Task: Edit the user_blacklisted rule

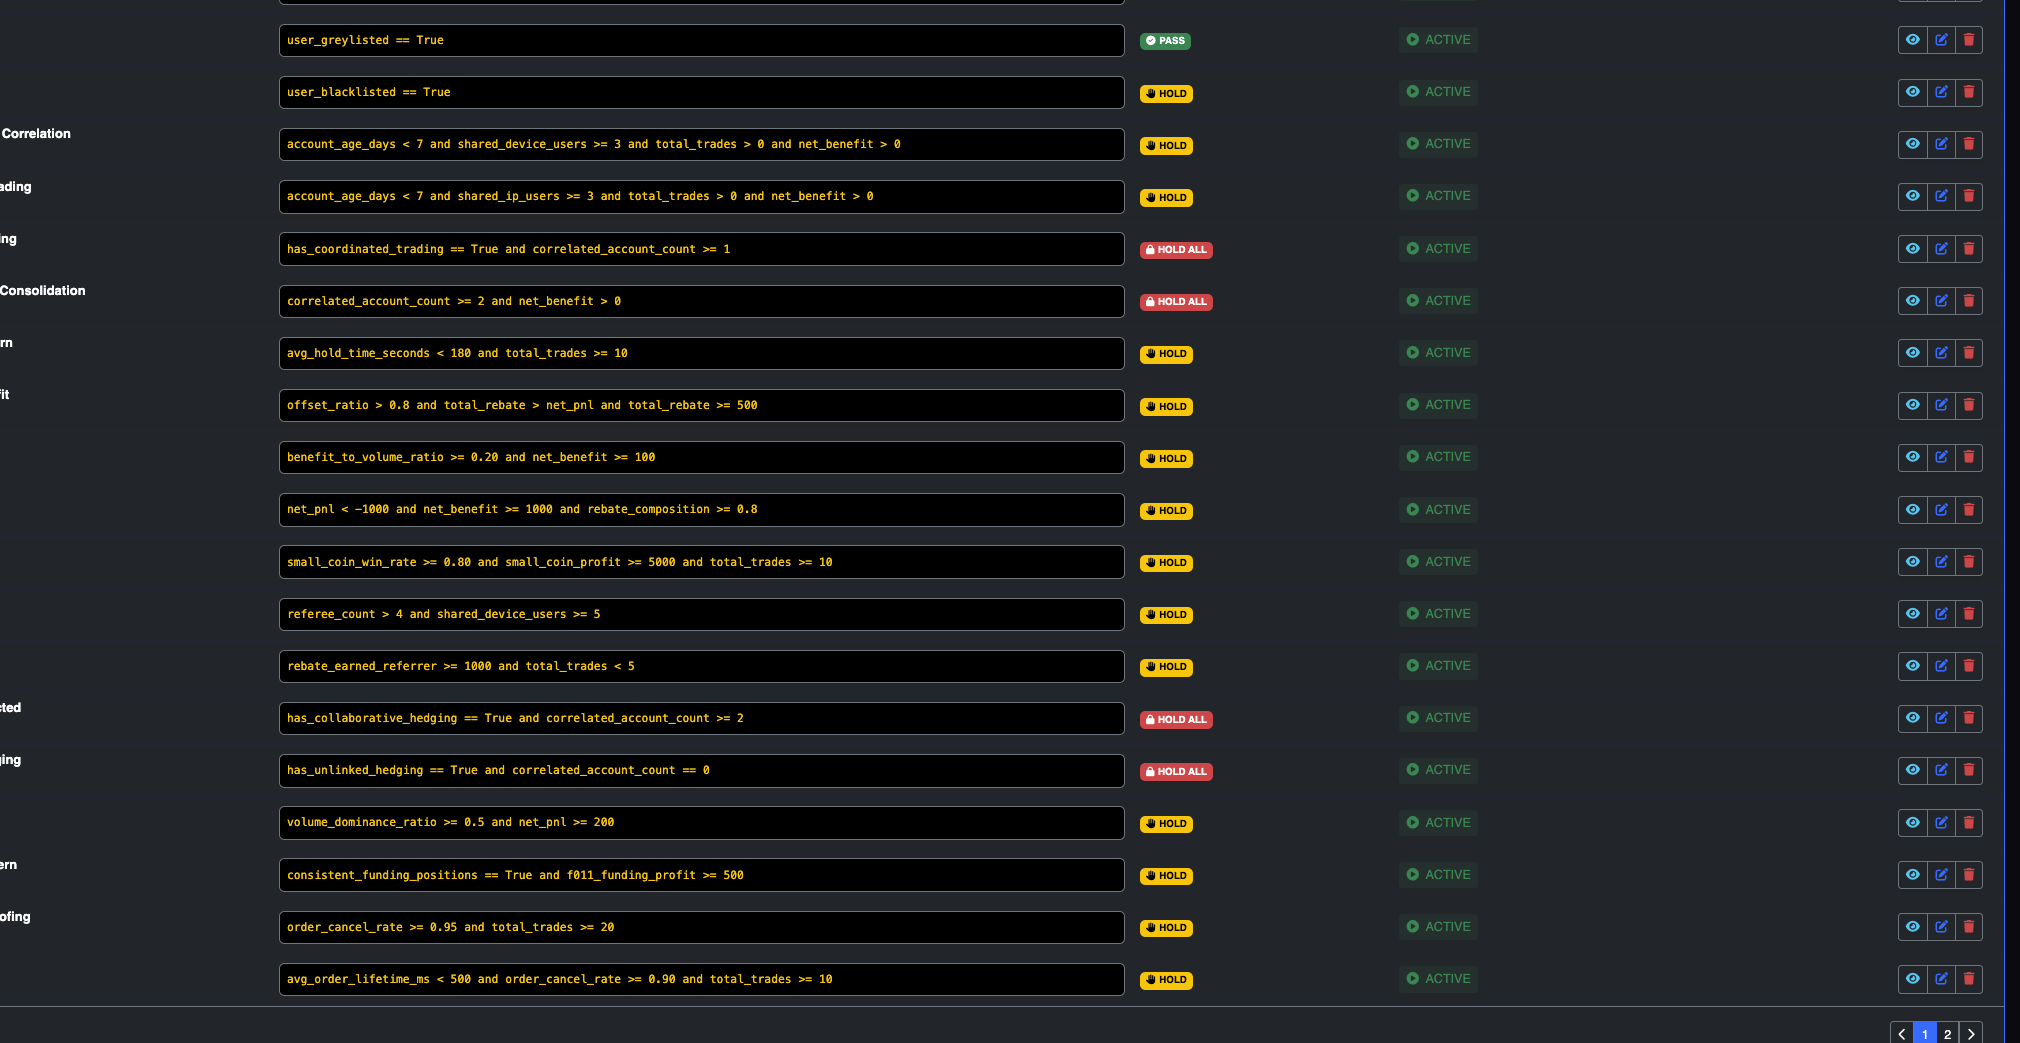Action: tap(1940, 92)
